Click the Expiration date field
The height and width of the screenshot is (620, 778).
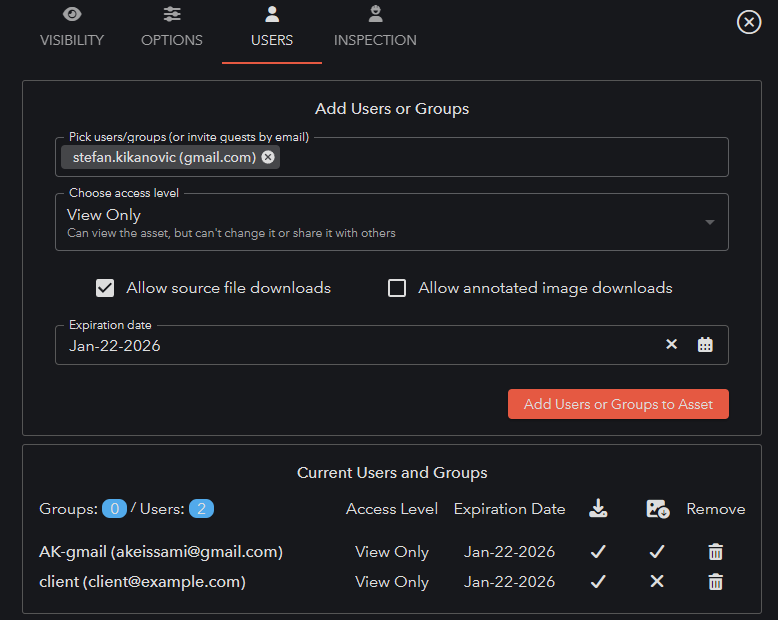click(x=391, y=345)
